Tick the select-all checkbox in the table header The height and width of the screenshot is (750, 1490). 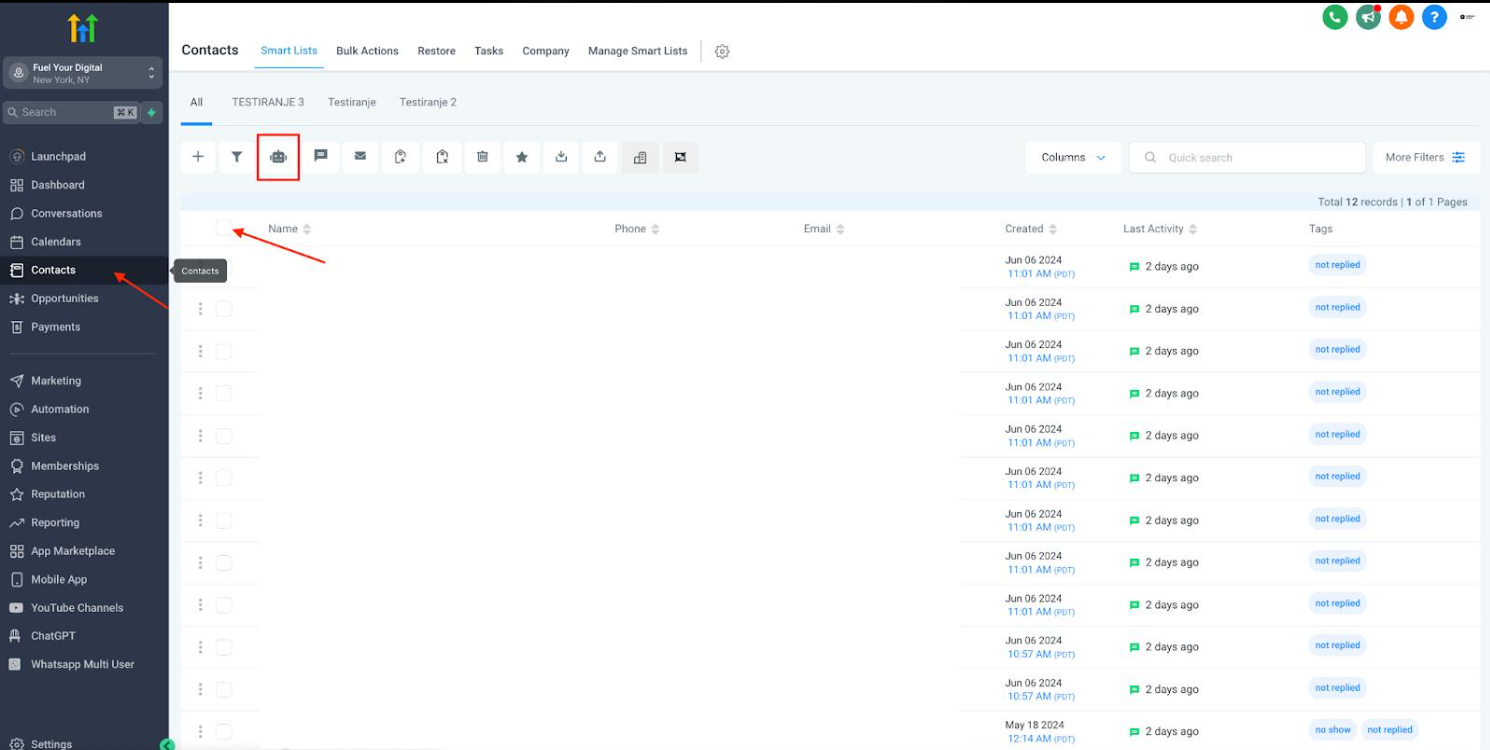[223, 228]
